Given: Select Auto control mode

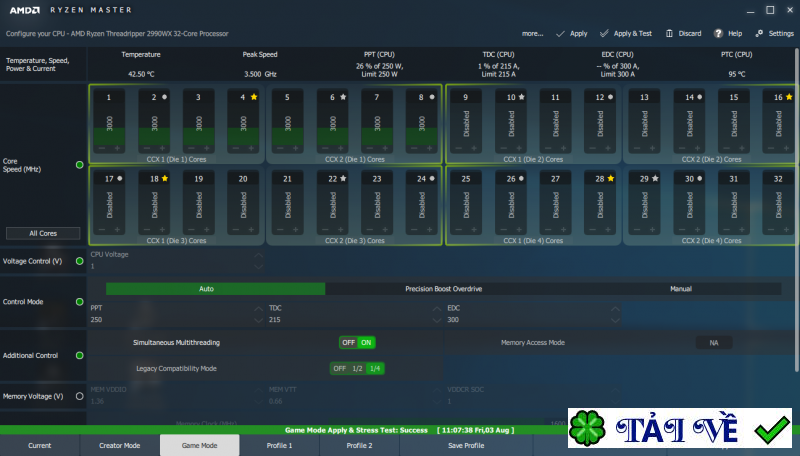Looking at the screenshot, I should 215,289.
